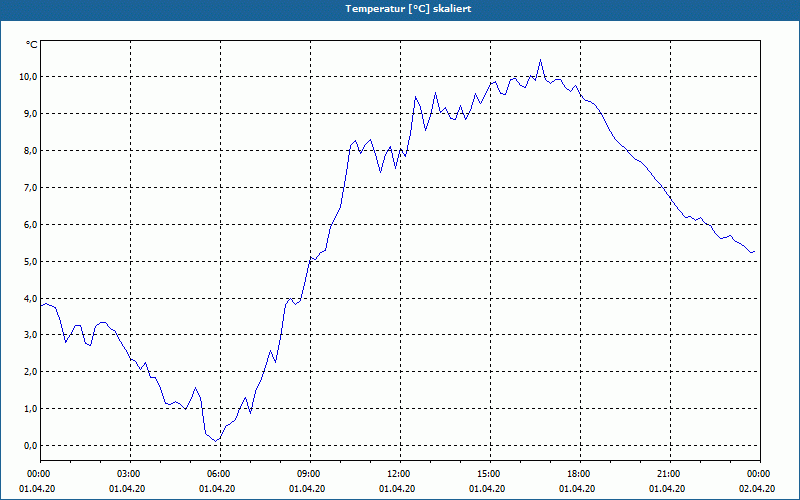Click the 3,0 y-axis label
This screenshot has height=500, width=800.
31,335
